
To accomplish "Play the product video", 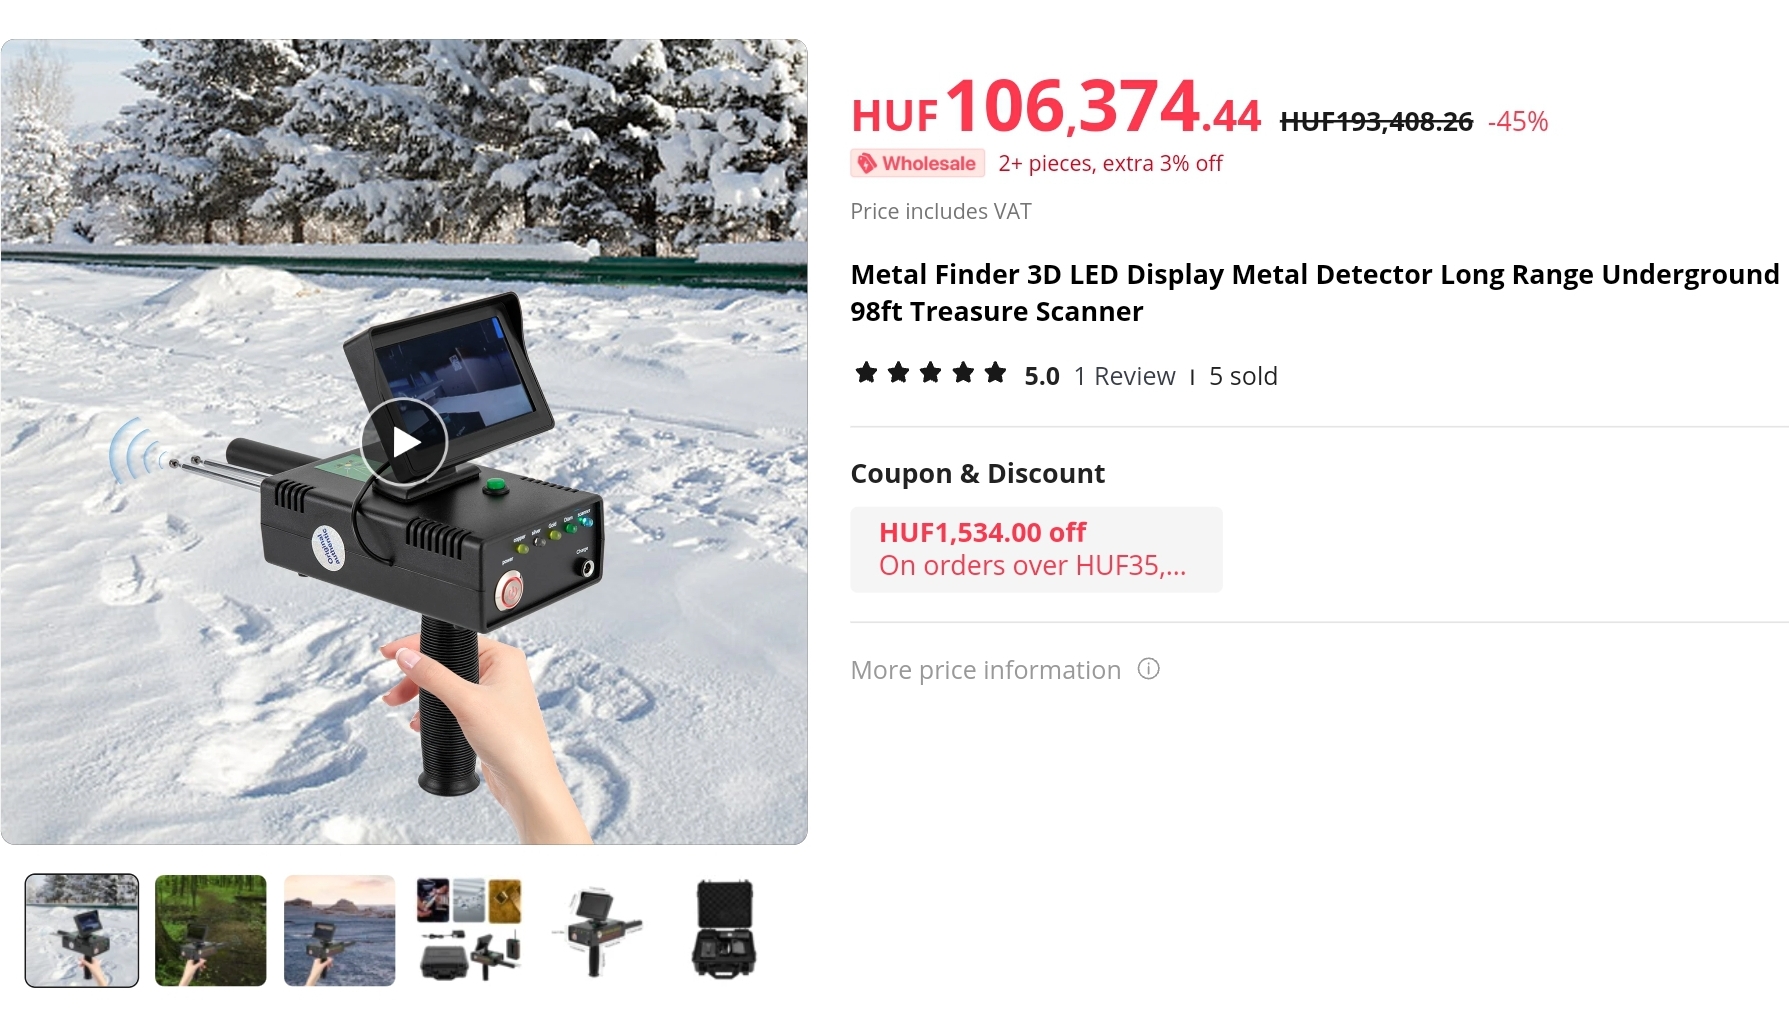I will pos(404,442).
